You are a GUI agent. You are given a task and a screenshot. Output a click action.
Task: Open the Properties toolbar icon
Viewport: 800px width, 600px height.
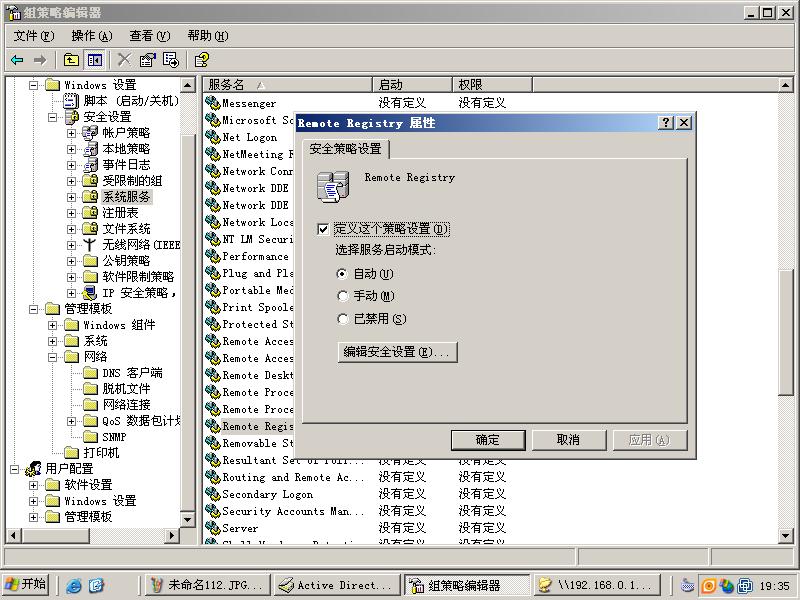146,59
